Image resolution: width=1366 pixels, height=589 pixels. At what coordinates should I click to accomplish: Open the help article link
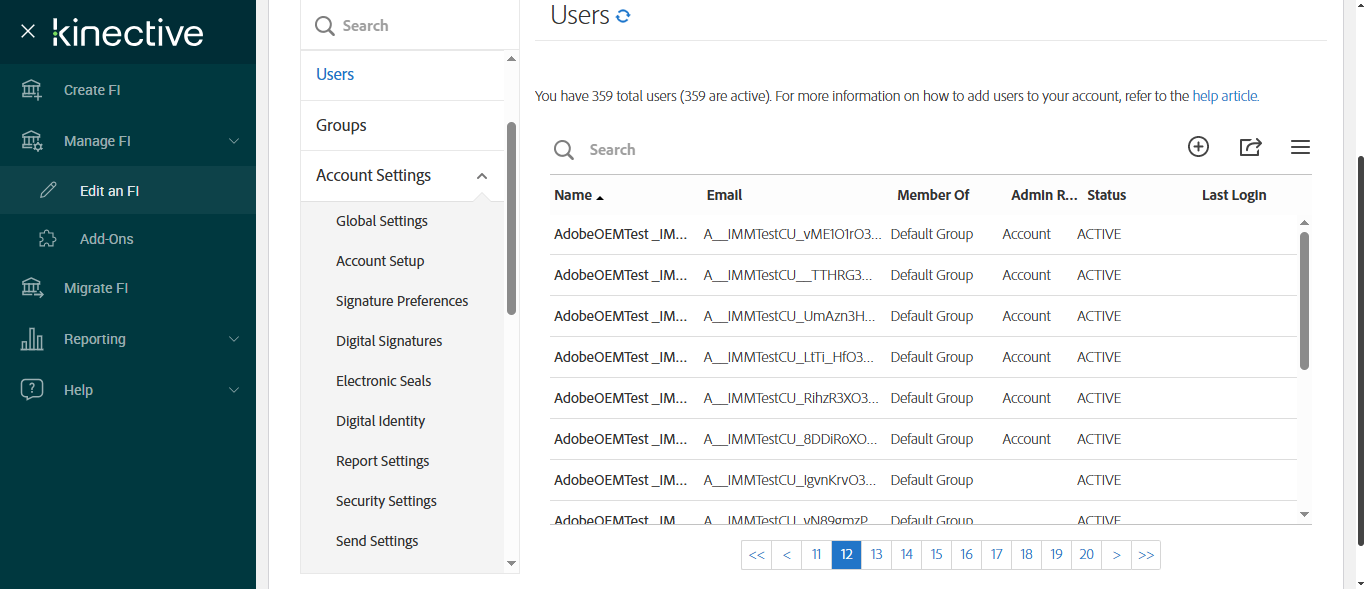(x=1225, y=97)
